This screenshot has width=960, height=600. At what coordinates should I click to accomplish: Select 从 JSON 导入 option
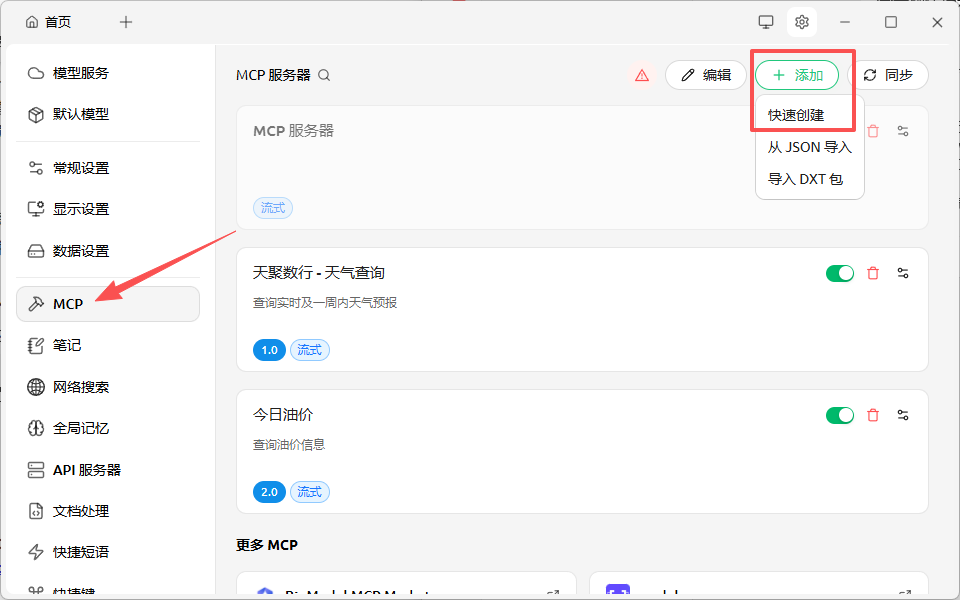pos(808,146)
